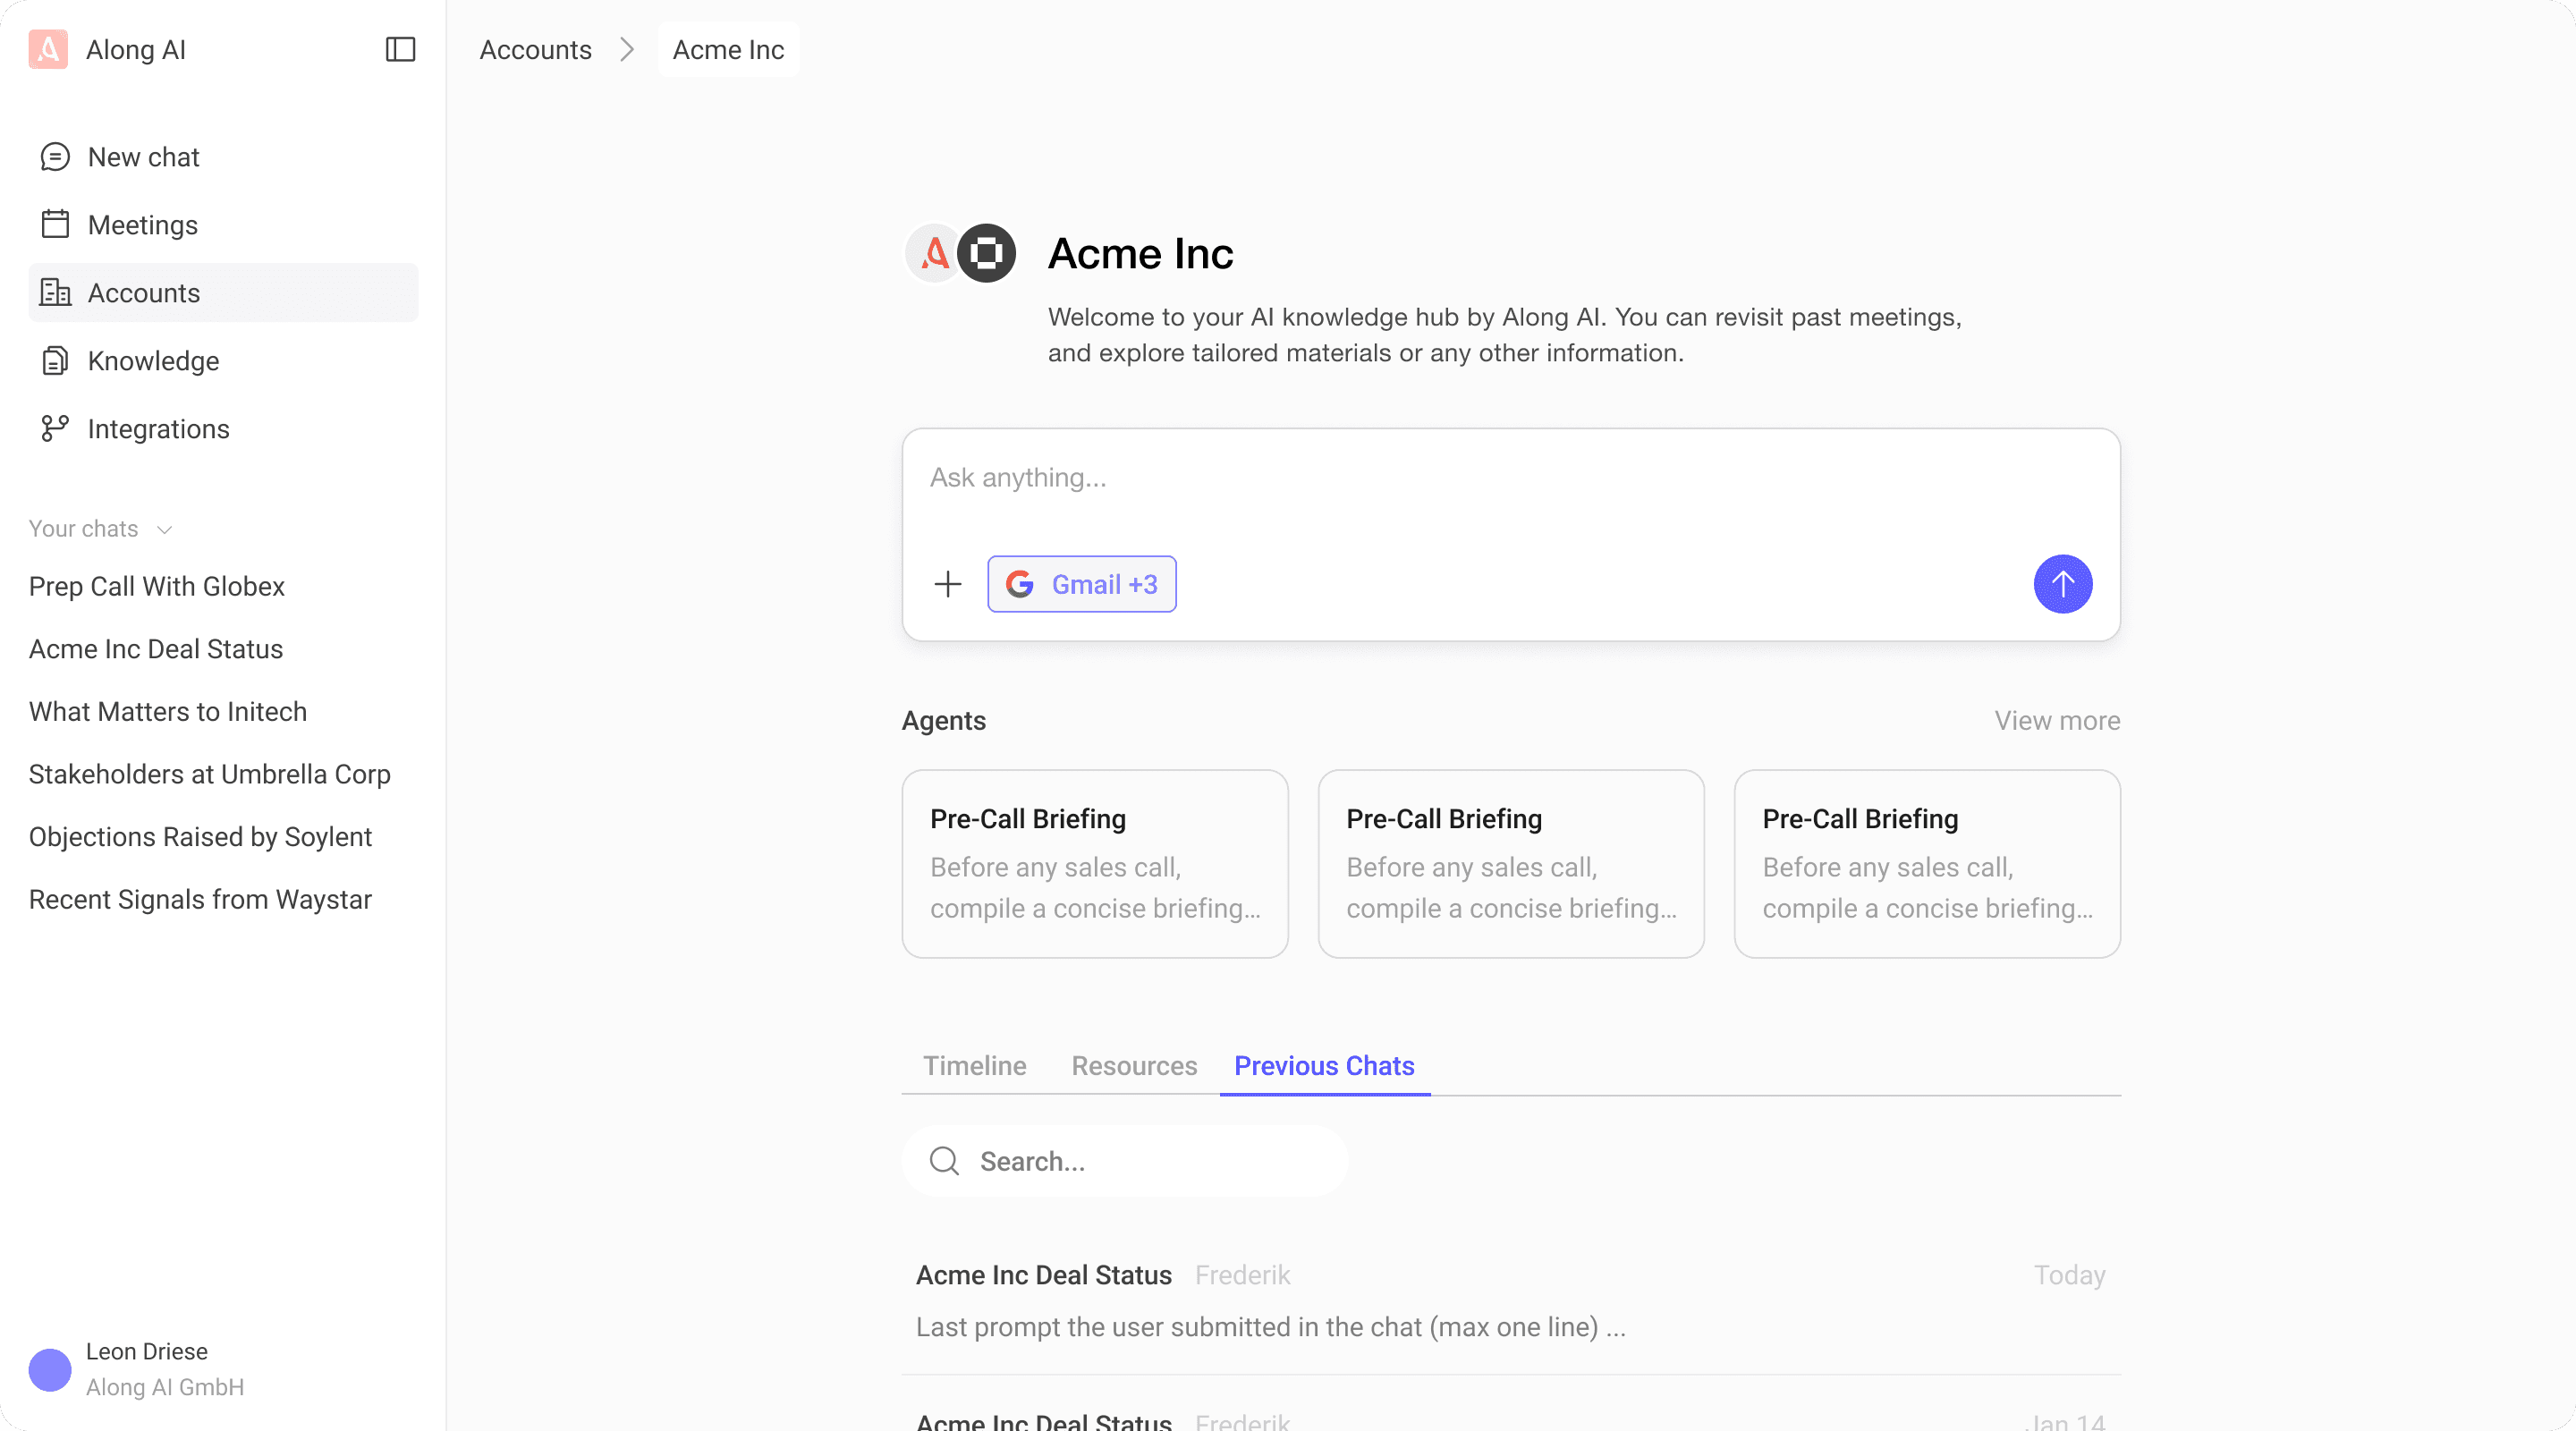Click the magnifier icon in search

[944, 1161]
